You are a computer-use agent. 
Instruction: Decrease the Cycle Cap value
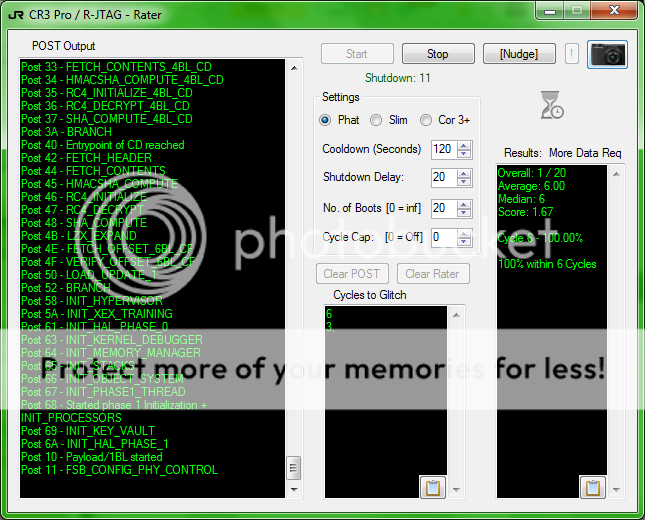tap(464, 242)
